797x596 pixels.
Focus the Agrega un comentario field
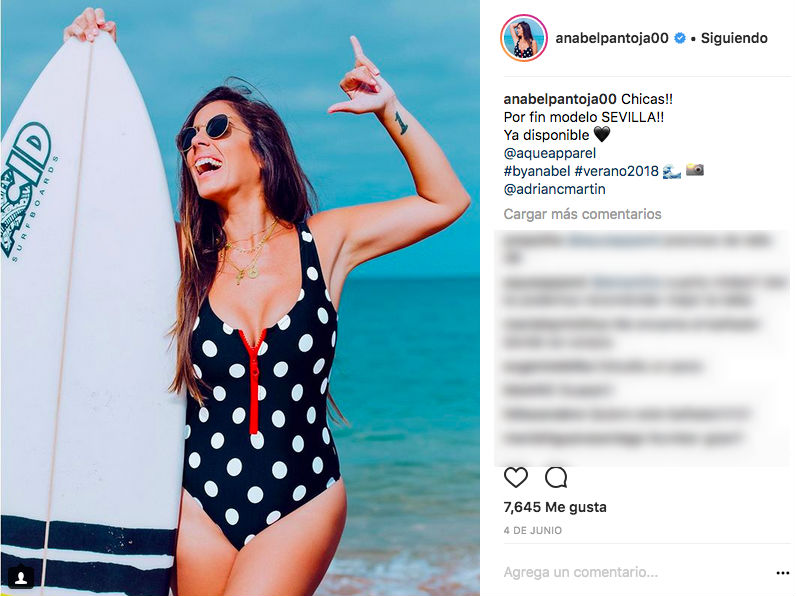pos(635,573)
